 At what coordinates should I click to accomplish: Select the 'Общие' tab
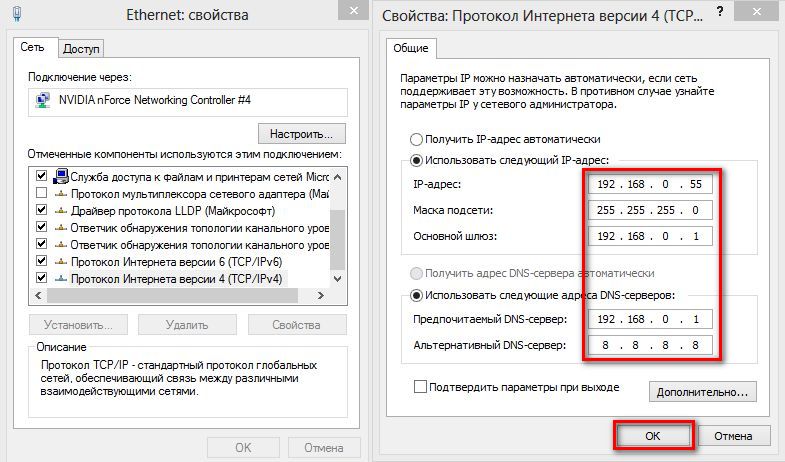[x=411, y=49]
